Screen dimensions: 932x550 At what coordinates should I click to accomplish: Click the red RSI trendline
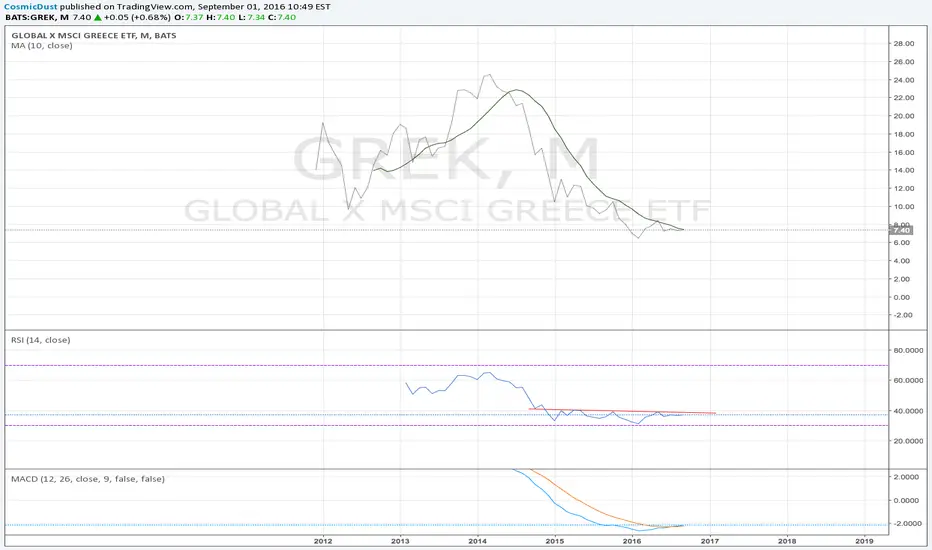click(x=622, y=411)
